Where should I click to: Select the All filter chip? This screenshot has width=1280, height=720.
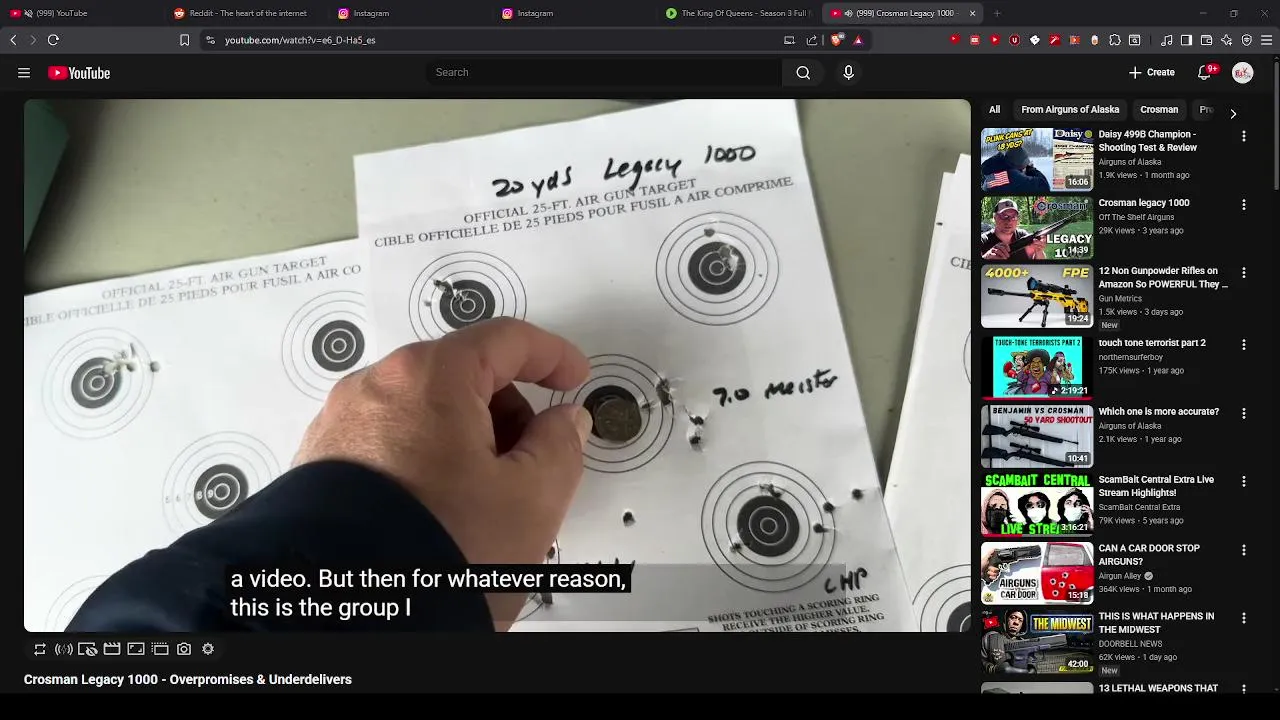(x=994, y=110)
